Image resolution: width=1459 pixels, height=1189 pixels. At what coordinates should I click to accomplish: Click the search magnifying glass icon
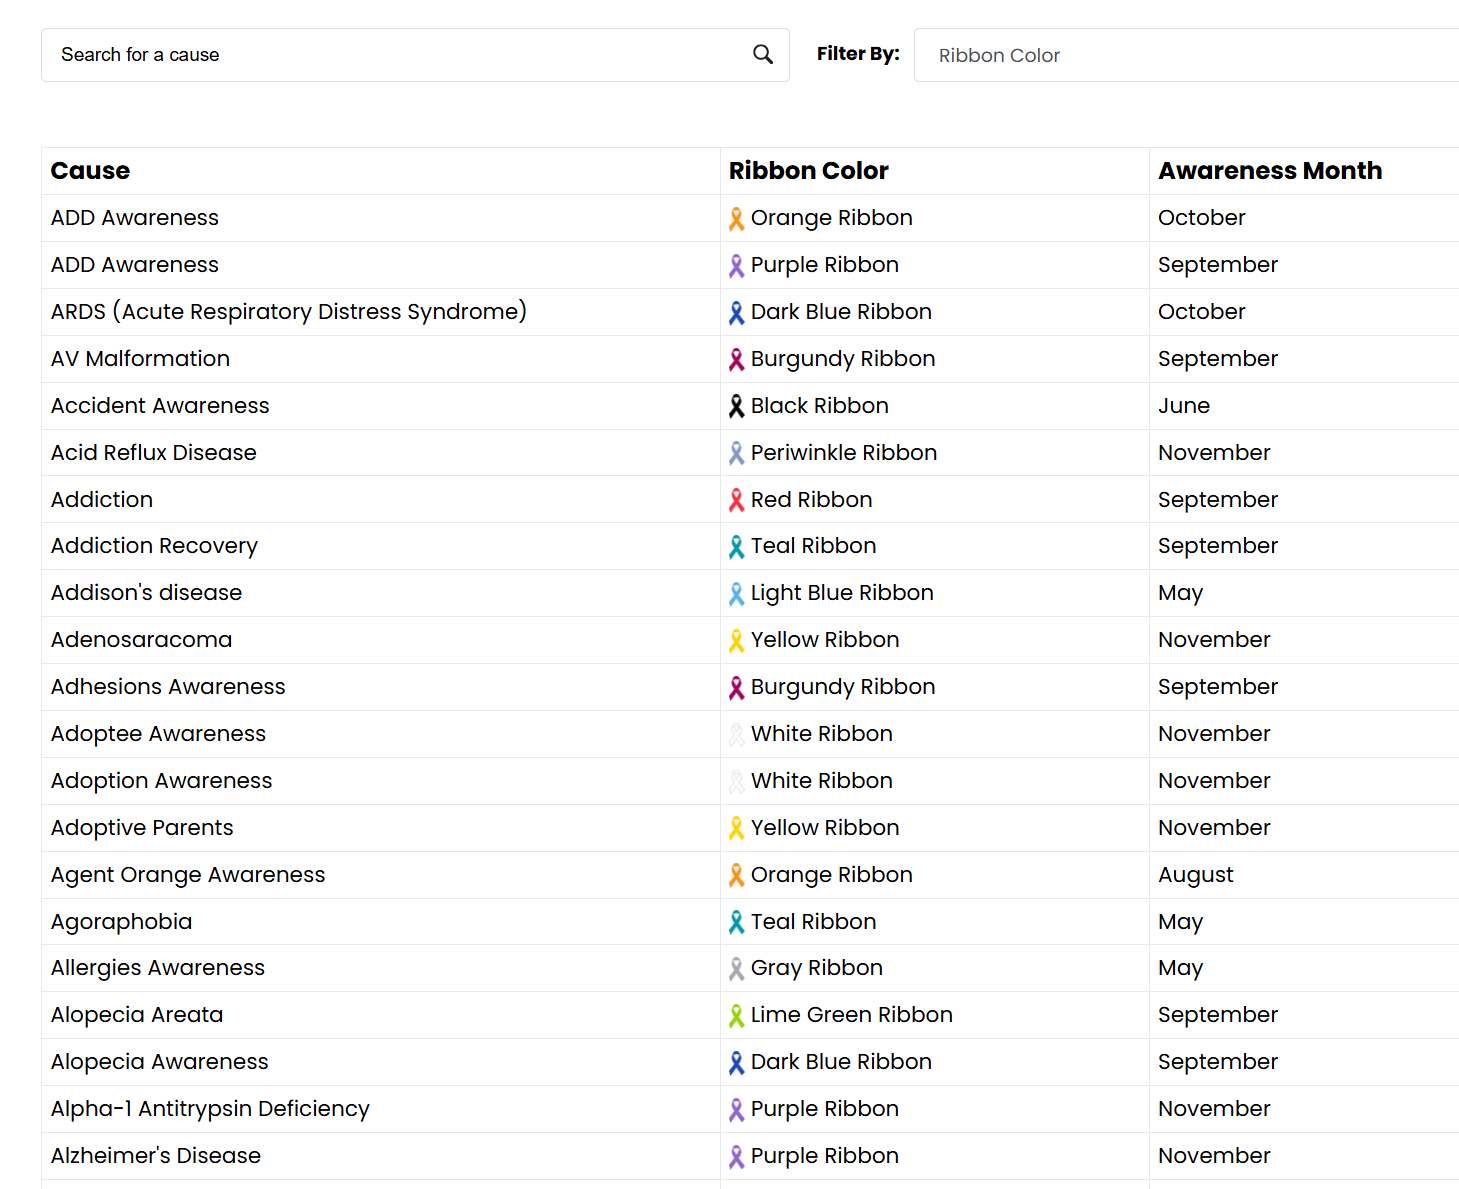763,54
